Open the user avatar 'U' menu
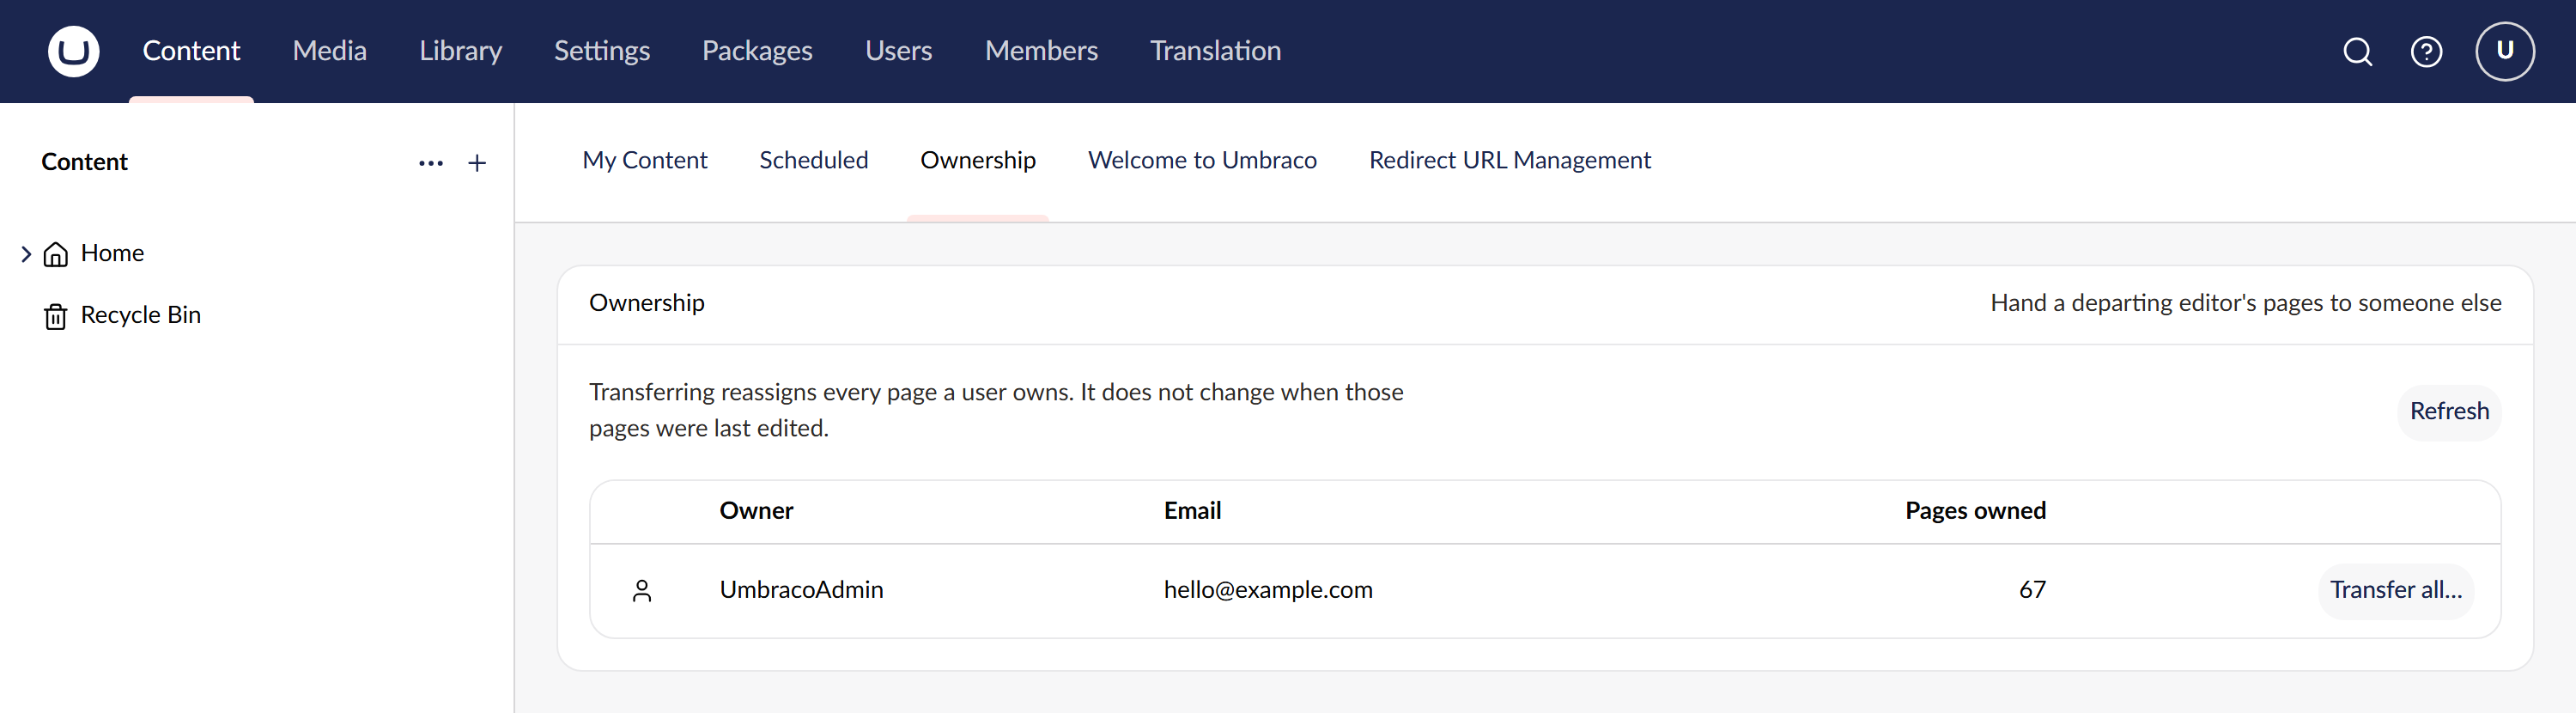This screenshot has height=713, width=2576. [x=2504, y=51]
